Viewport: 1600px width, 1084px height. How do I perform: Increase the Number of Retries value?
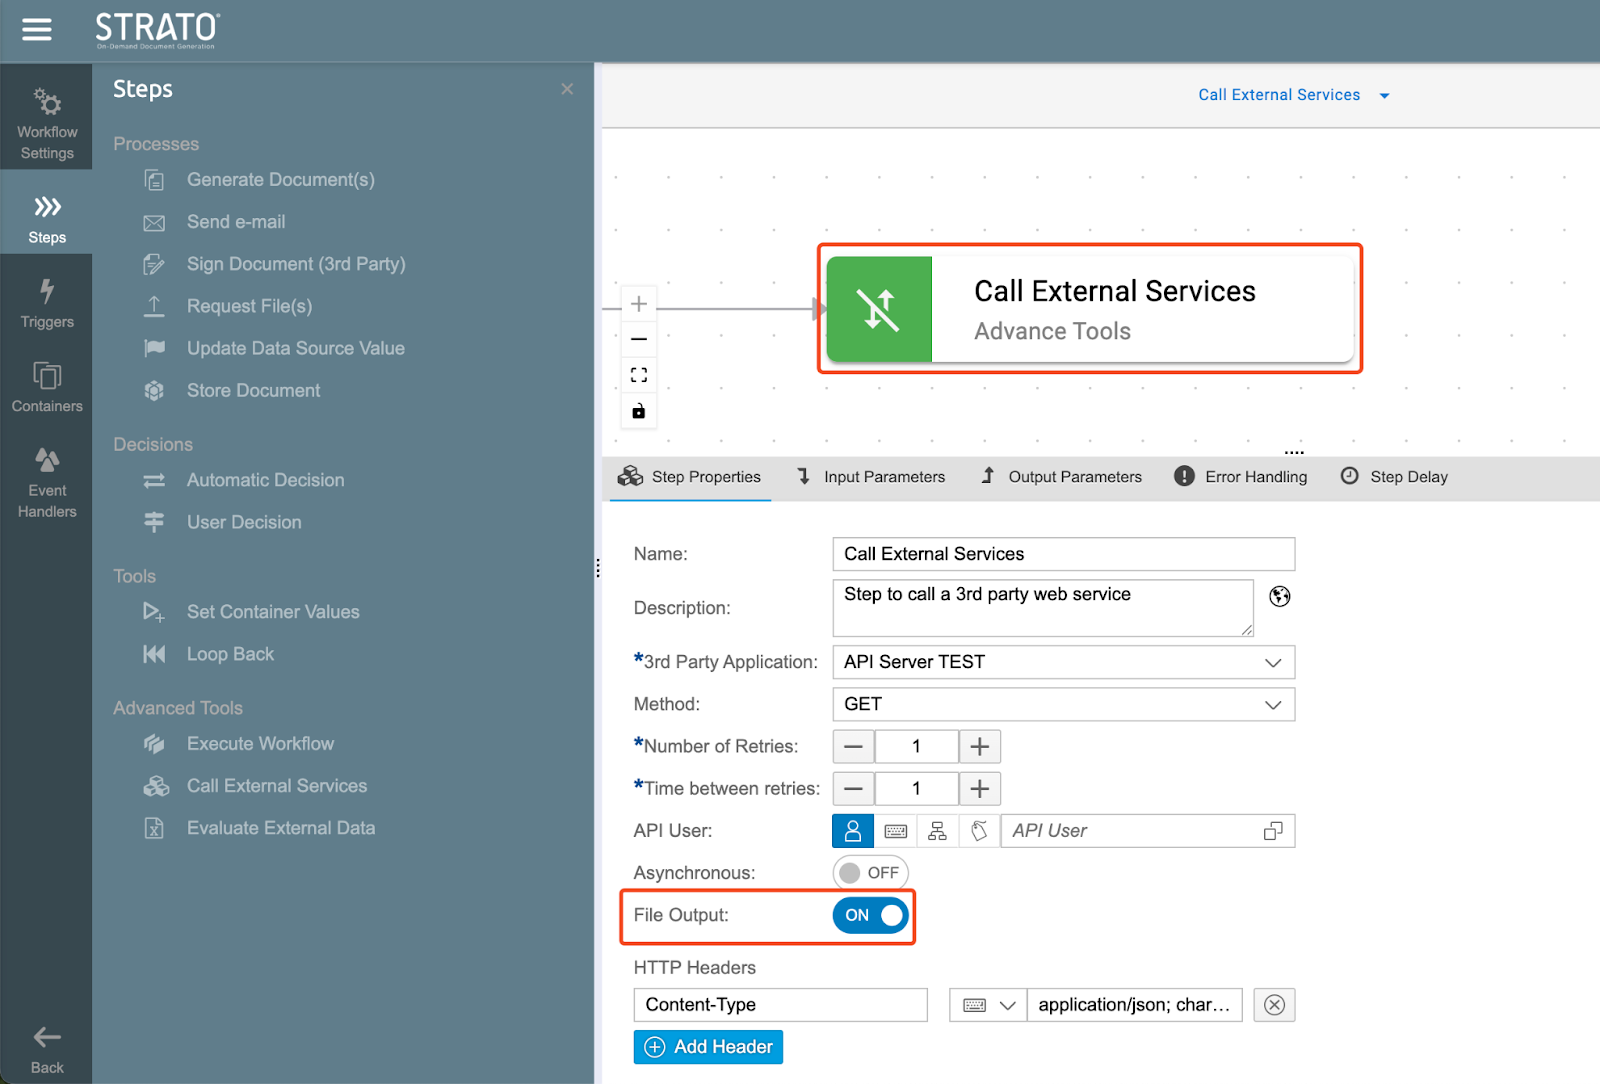[980, 747]
